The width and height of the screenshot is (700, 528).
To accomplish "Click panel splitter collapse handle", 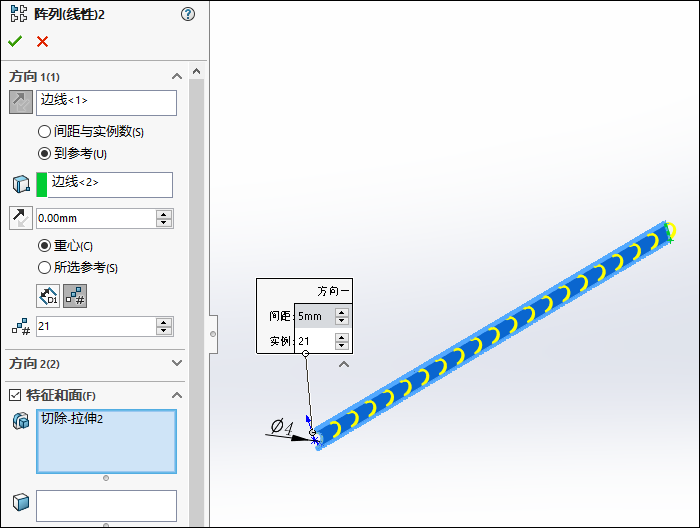I will click(213, 334).
